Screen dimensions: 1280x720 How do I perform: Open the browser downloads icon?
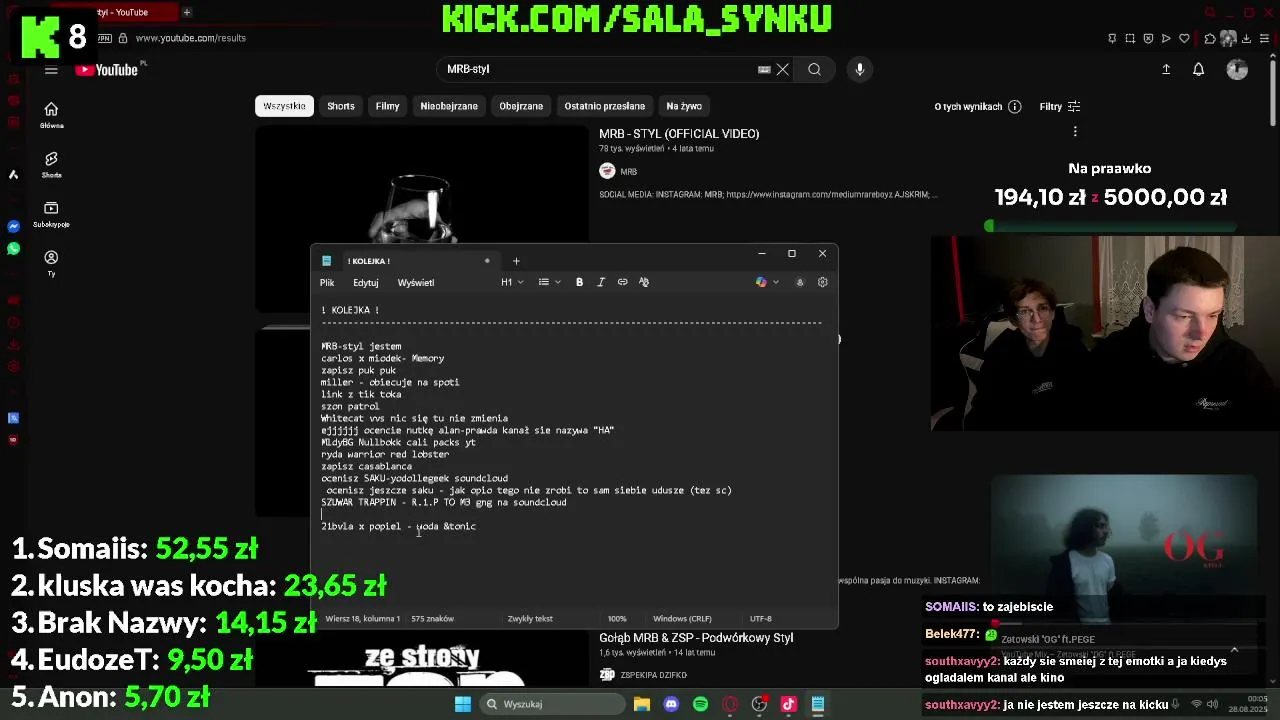[1247, 38]
